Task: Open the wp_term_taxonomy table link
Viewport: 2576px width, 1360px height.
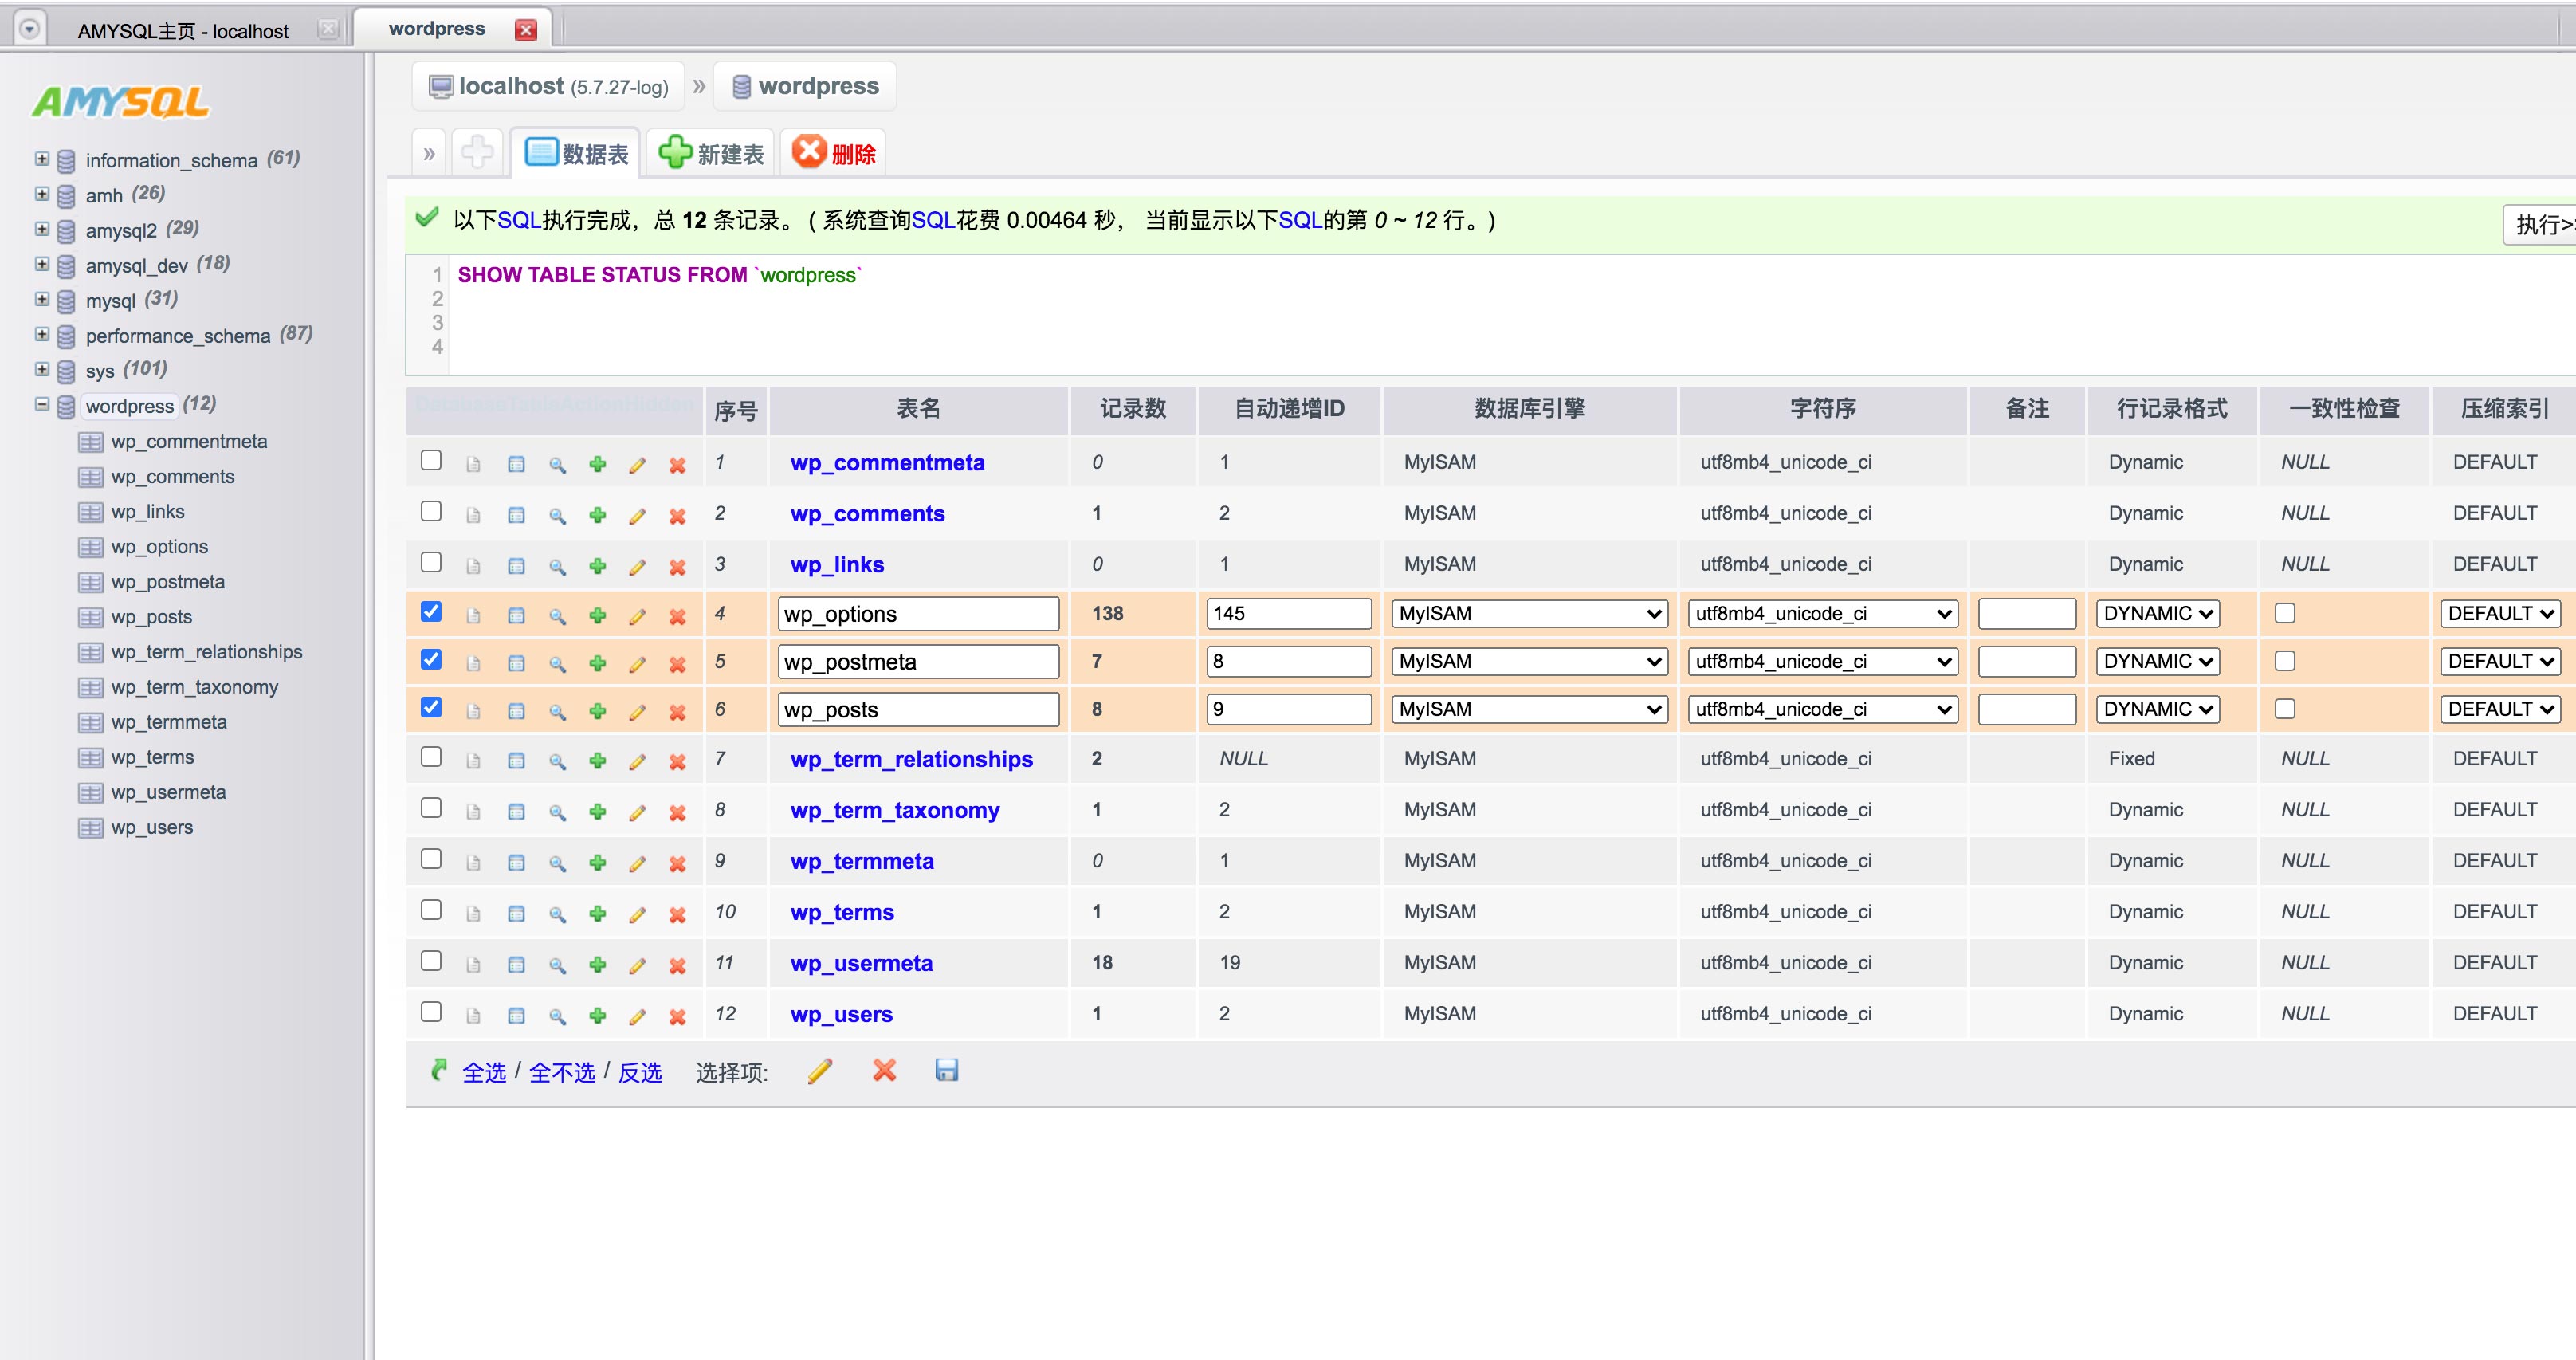Action: 894,810
